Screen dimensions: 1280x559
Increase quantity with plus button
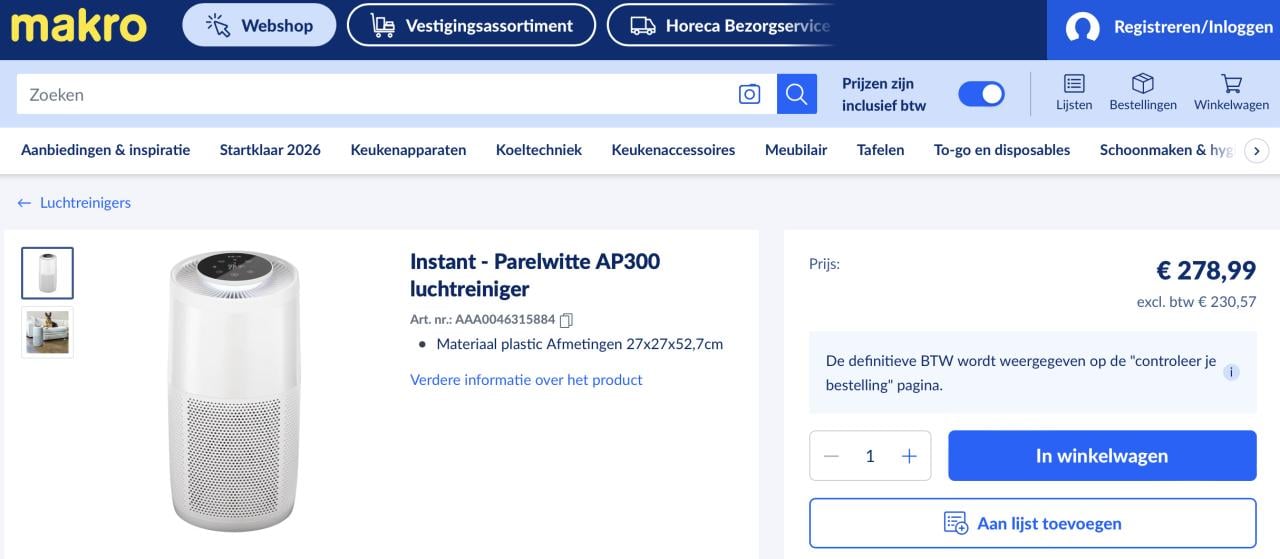click(909, 456)
